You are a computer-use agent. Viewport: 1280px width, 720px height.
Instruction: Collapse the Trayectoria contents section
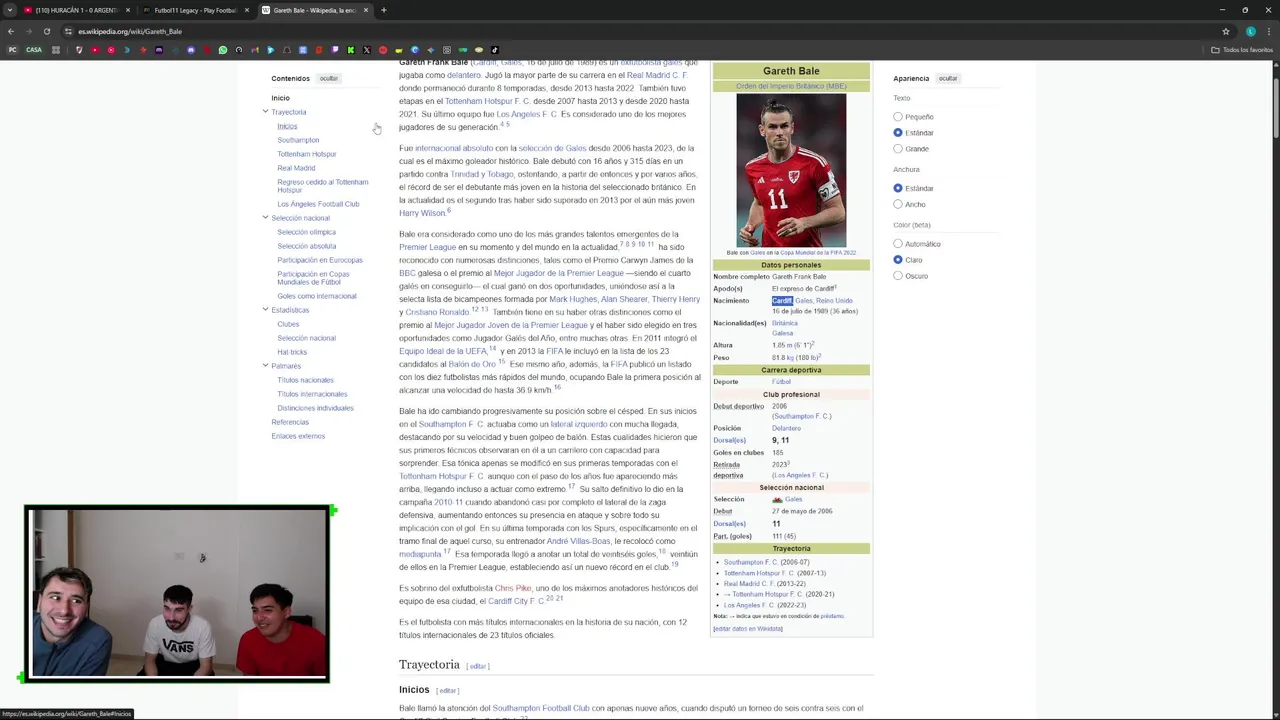pos(265,112)
